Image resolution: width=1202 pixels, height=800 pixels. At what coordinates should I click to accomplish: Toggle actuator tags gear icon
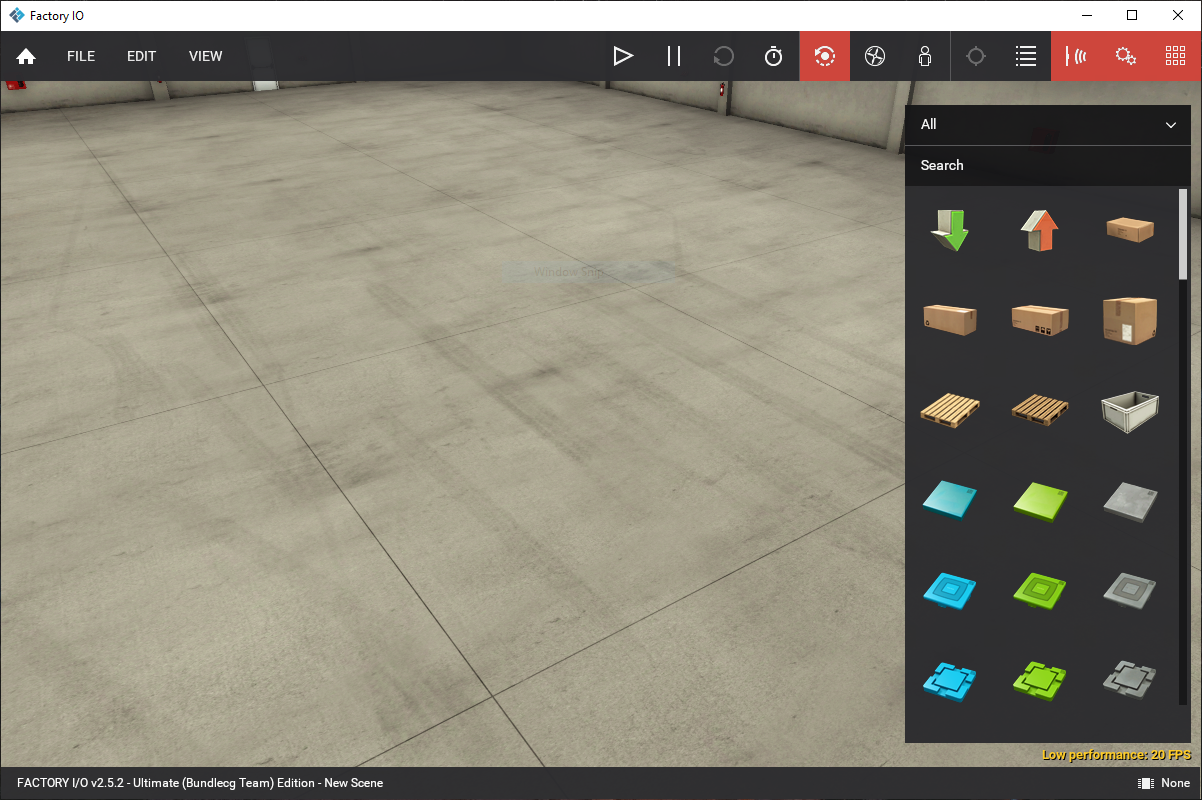(x=1126, y=56)
